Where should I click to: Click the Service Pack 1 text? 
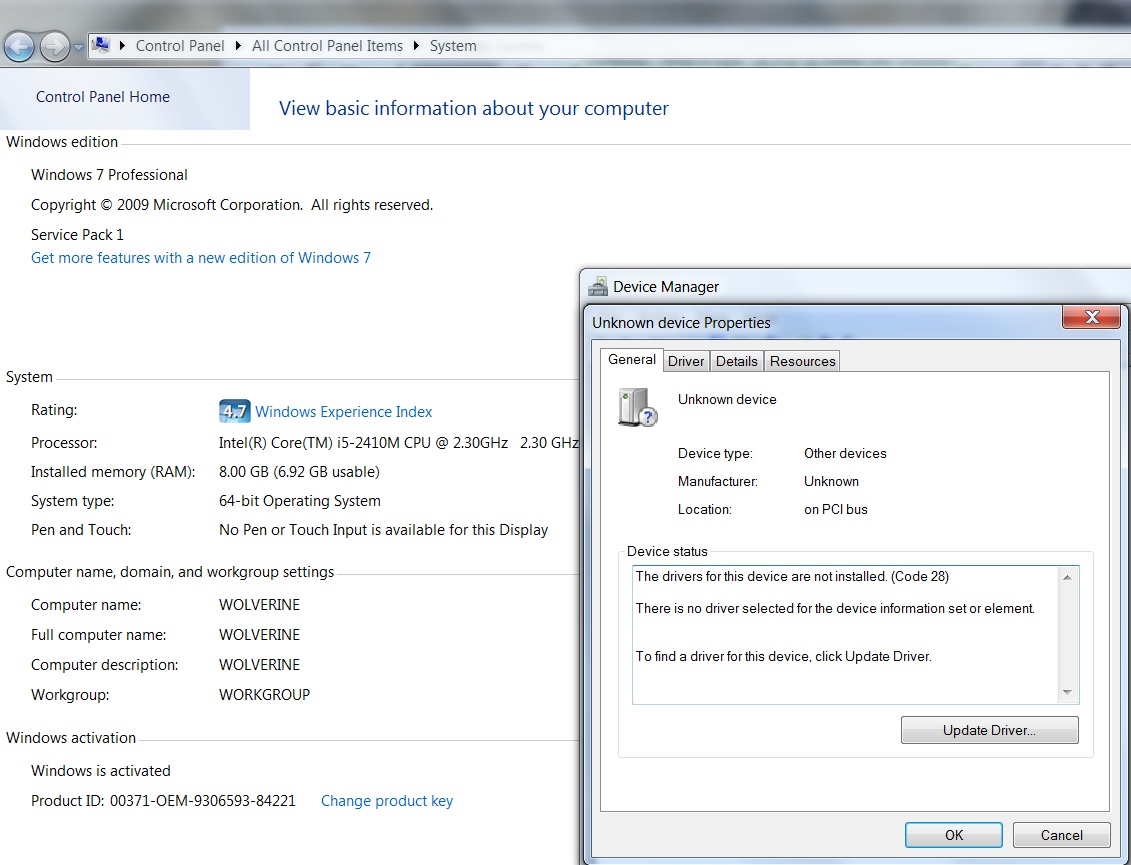pyautogui.click(x=77, y=234)
